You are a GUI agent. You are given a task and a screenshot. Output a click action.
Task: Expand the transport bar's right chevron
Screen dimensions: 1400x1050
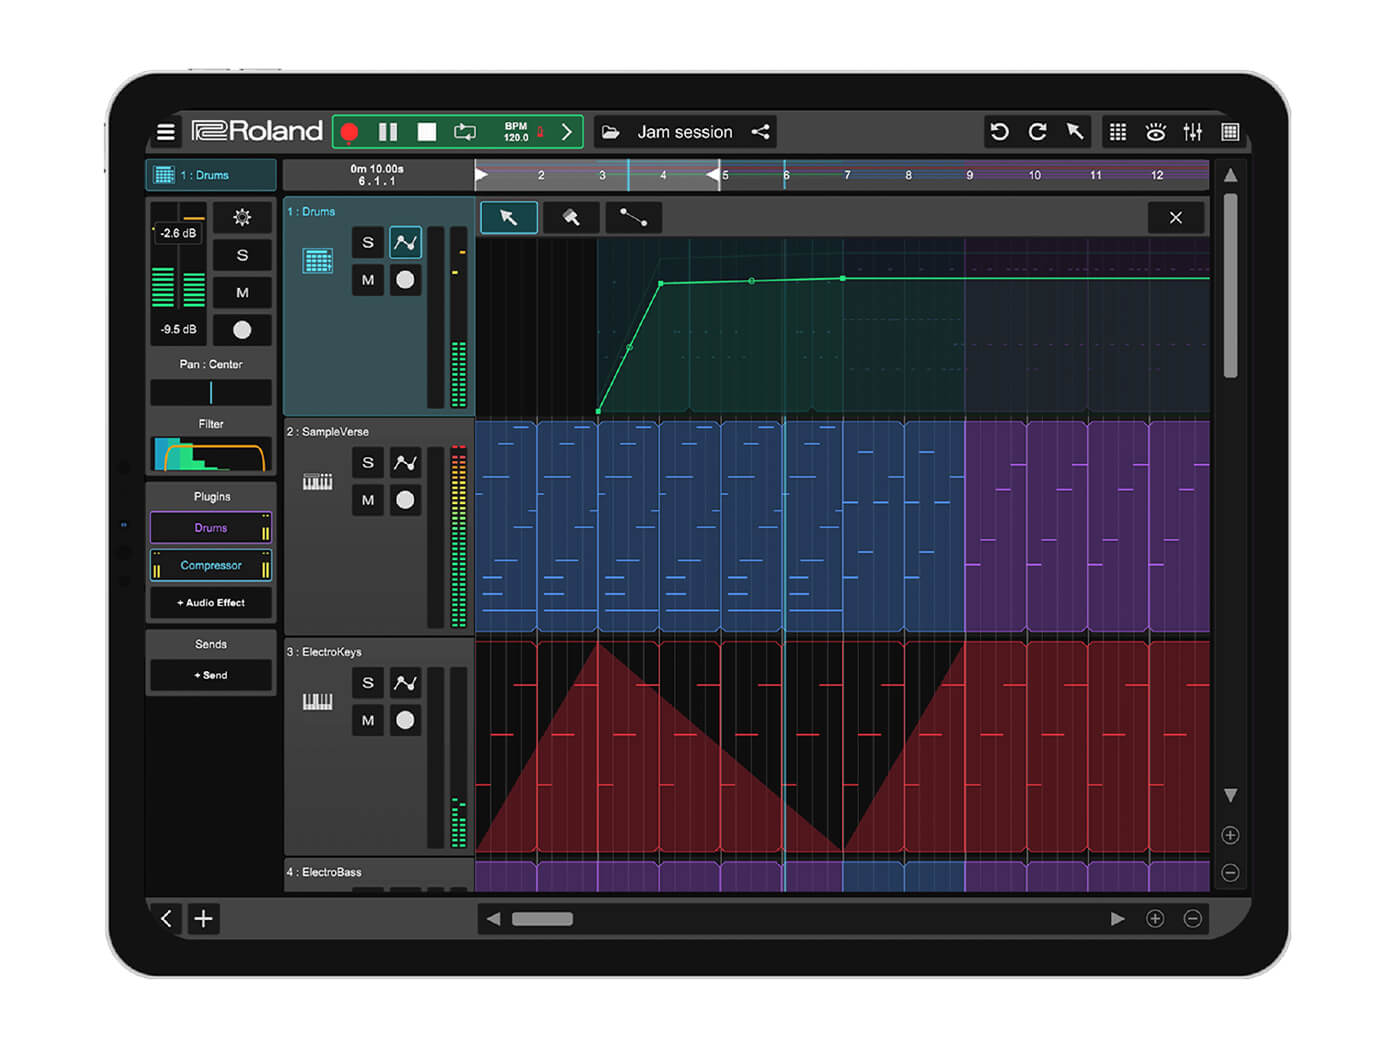click(x=567, y=132)
